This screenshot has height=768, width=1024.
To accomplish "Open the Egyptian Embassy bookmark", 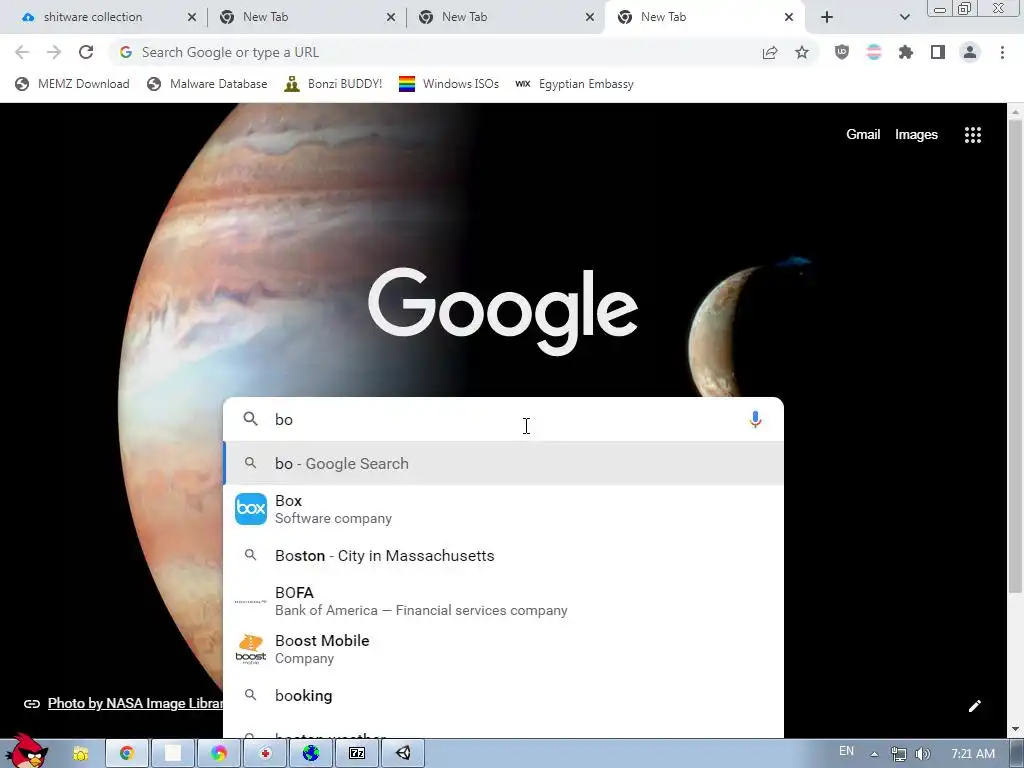I will click(575, 84).
